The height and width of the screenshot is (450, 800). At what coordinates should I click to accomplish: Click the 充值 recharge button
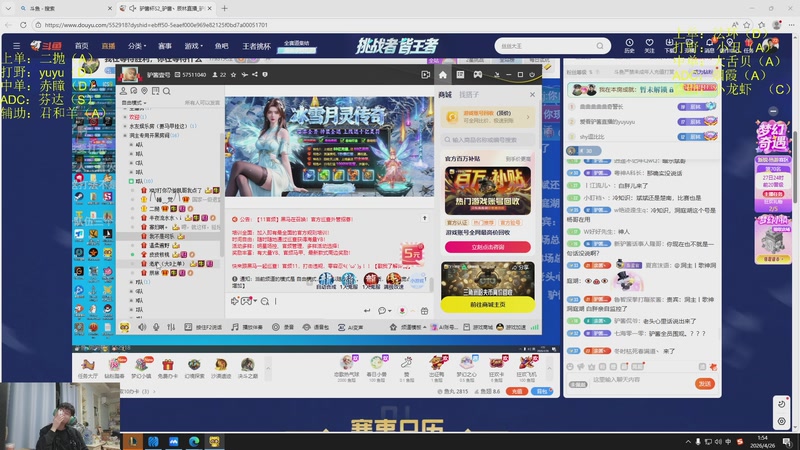tap(517, 391)
